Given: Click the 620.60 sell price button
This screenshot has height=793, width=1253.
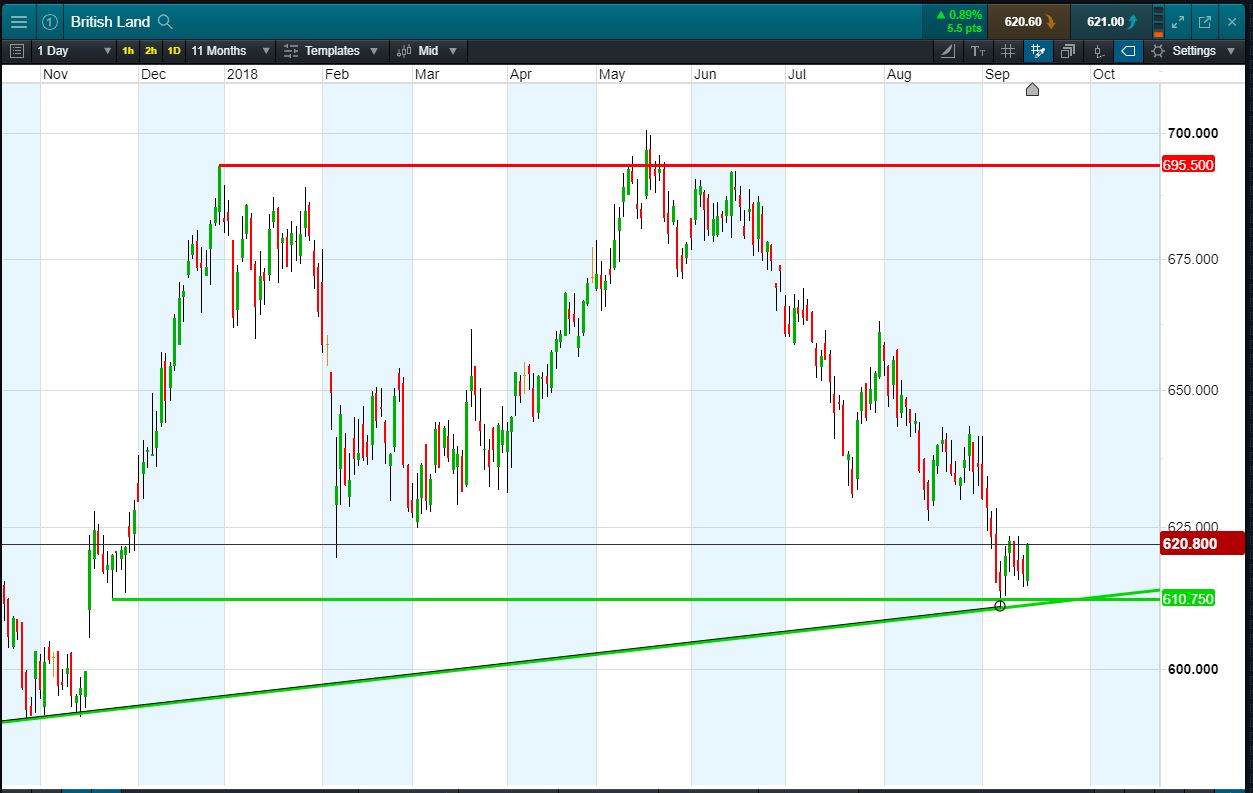Looking at the screenshot, I should tap(1028, 21).
